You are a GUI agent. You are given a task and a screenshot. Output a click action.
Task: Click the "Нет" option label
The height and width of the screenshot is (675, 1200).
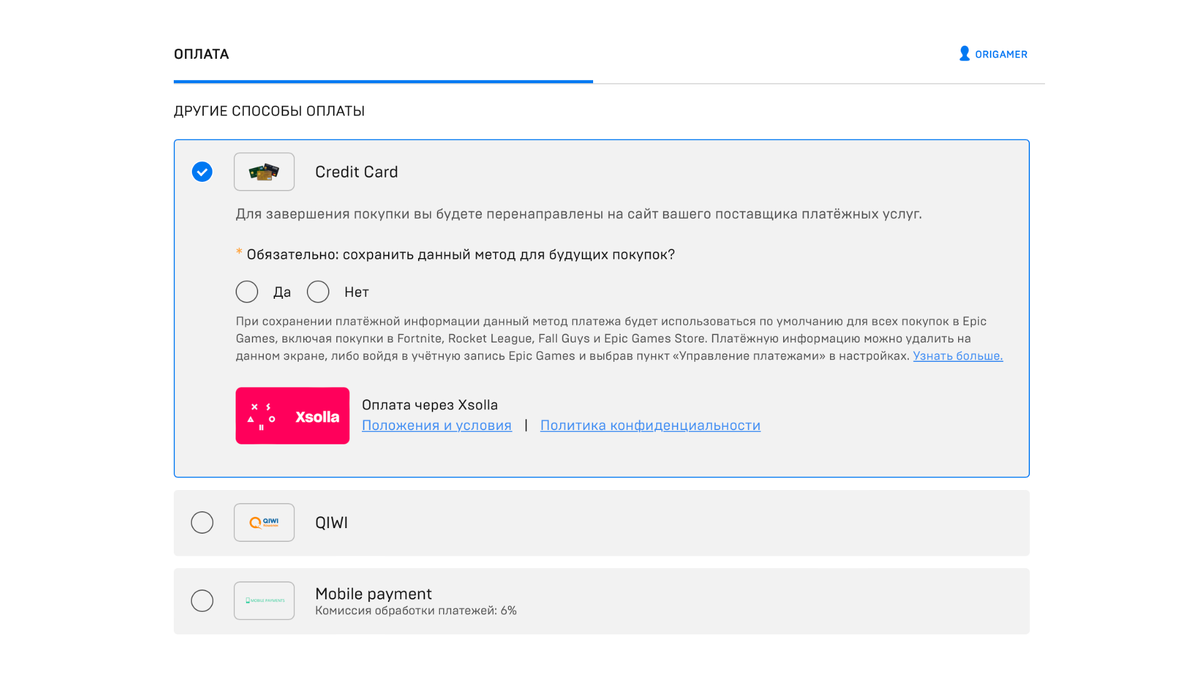coord(356,293)
